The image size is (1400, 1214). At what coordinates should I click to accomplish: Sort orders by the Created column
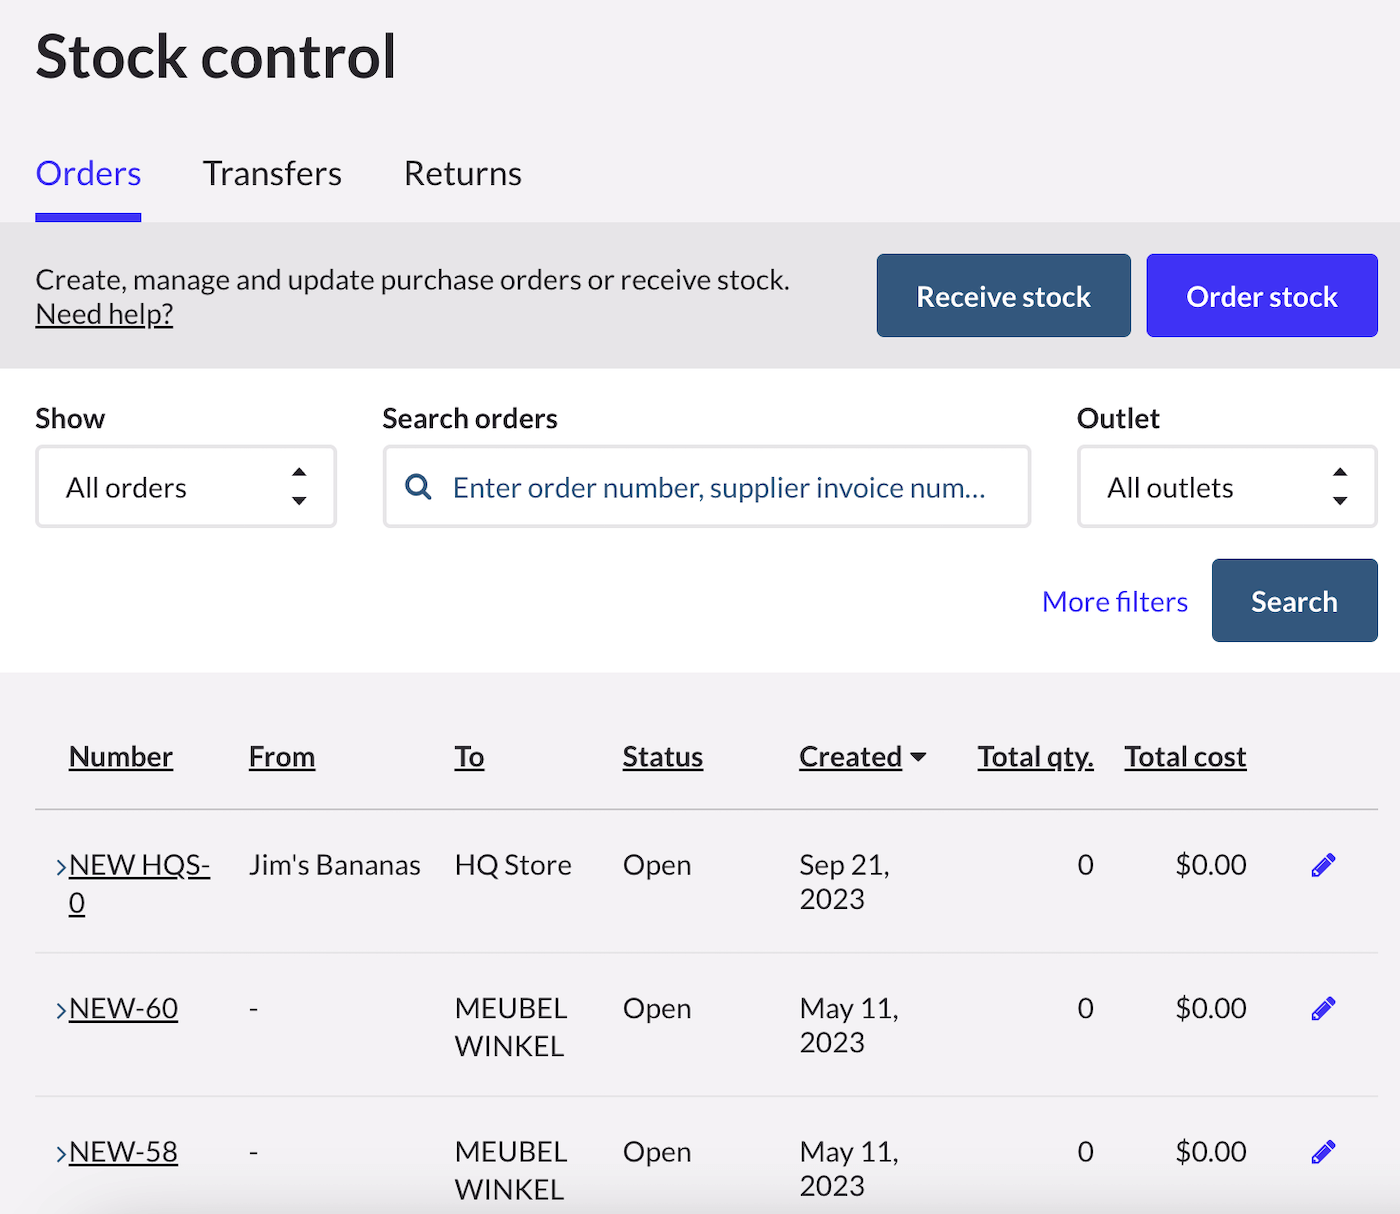click(851, 757)
